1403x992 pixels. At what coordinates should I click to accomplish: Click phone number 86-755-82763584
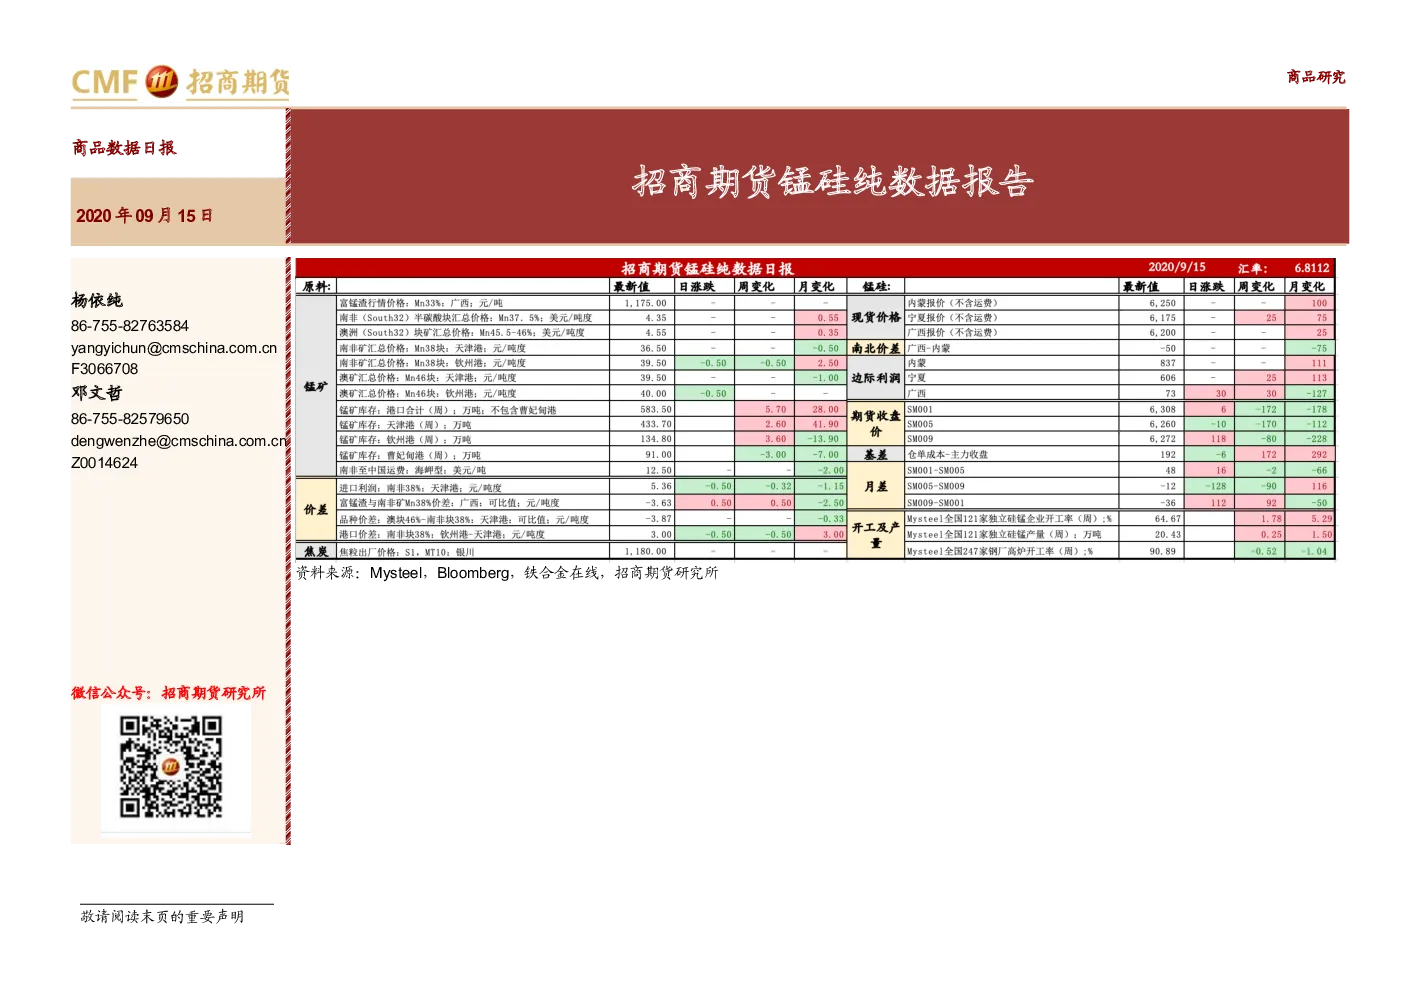130,326
